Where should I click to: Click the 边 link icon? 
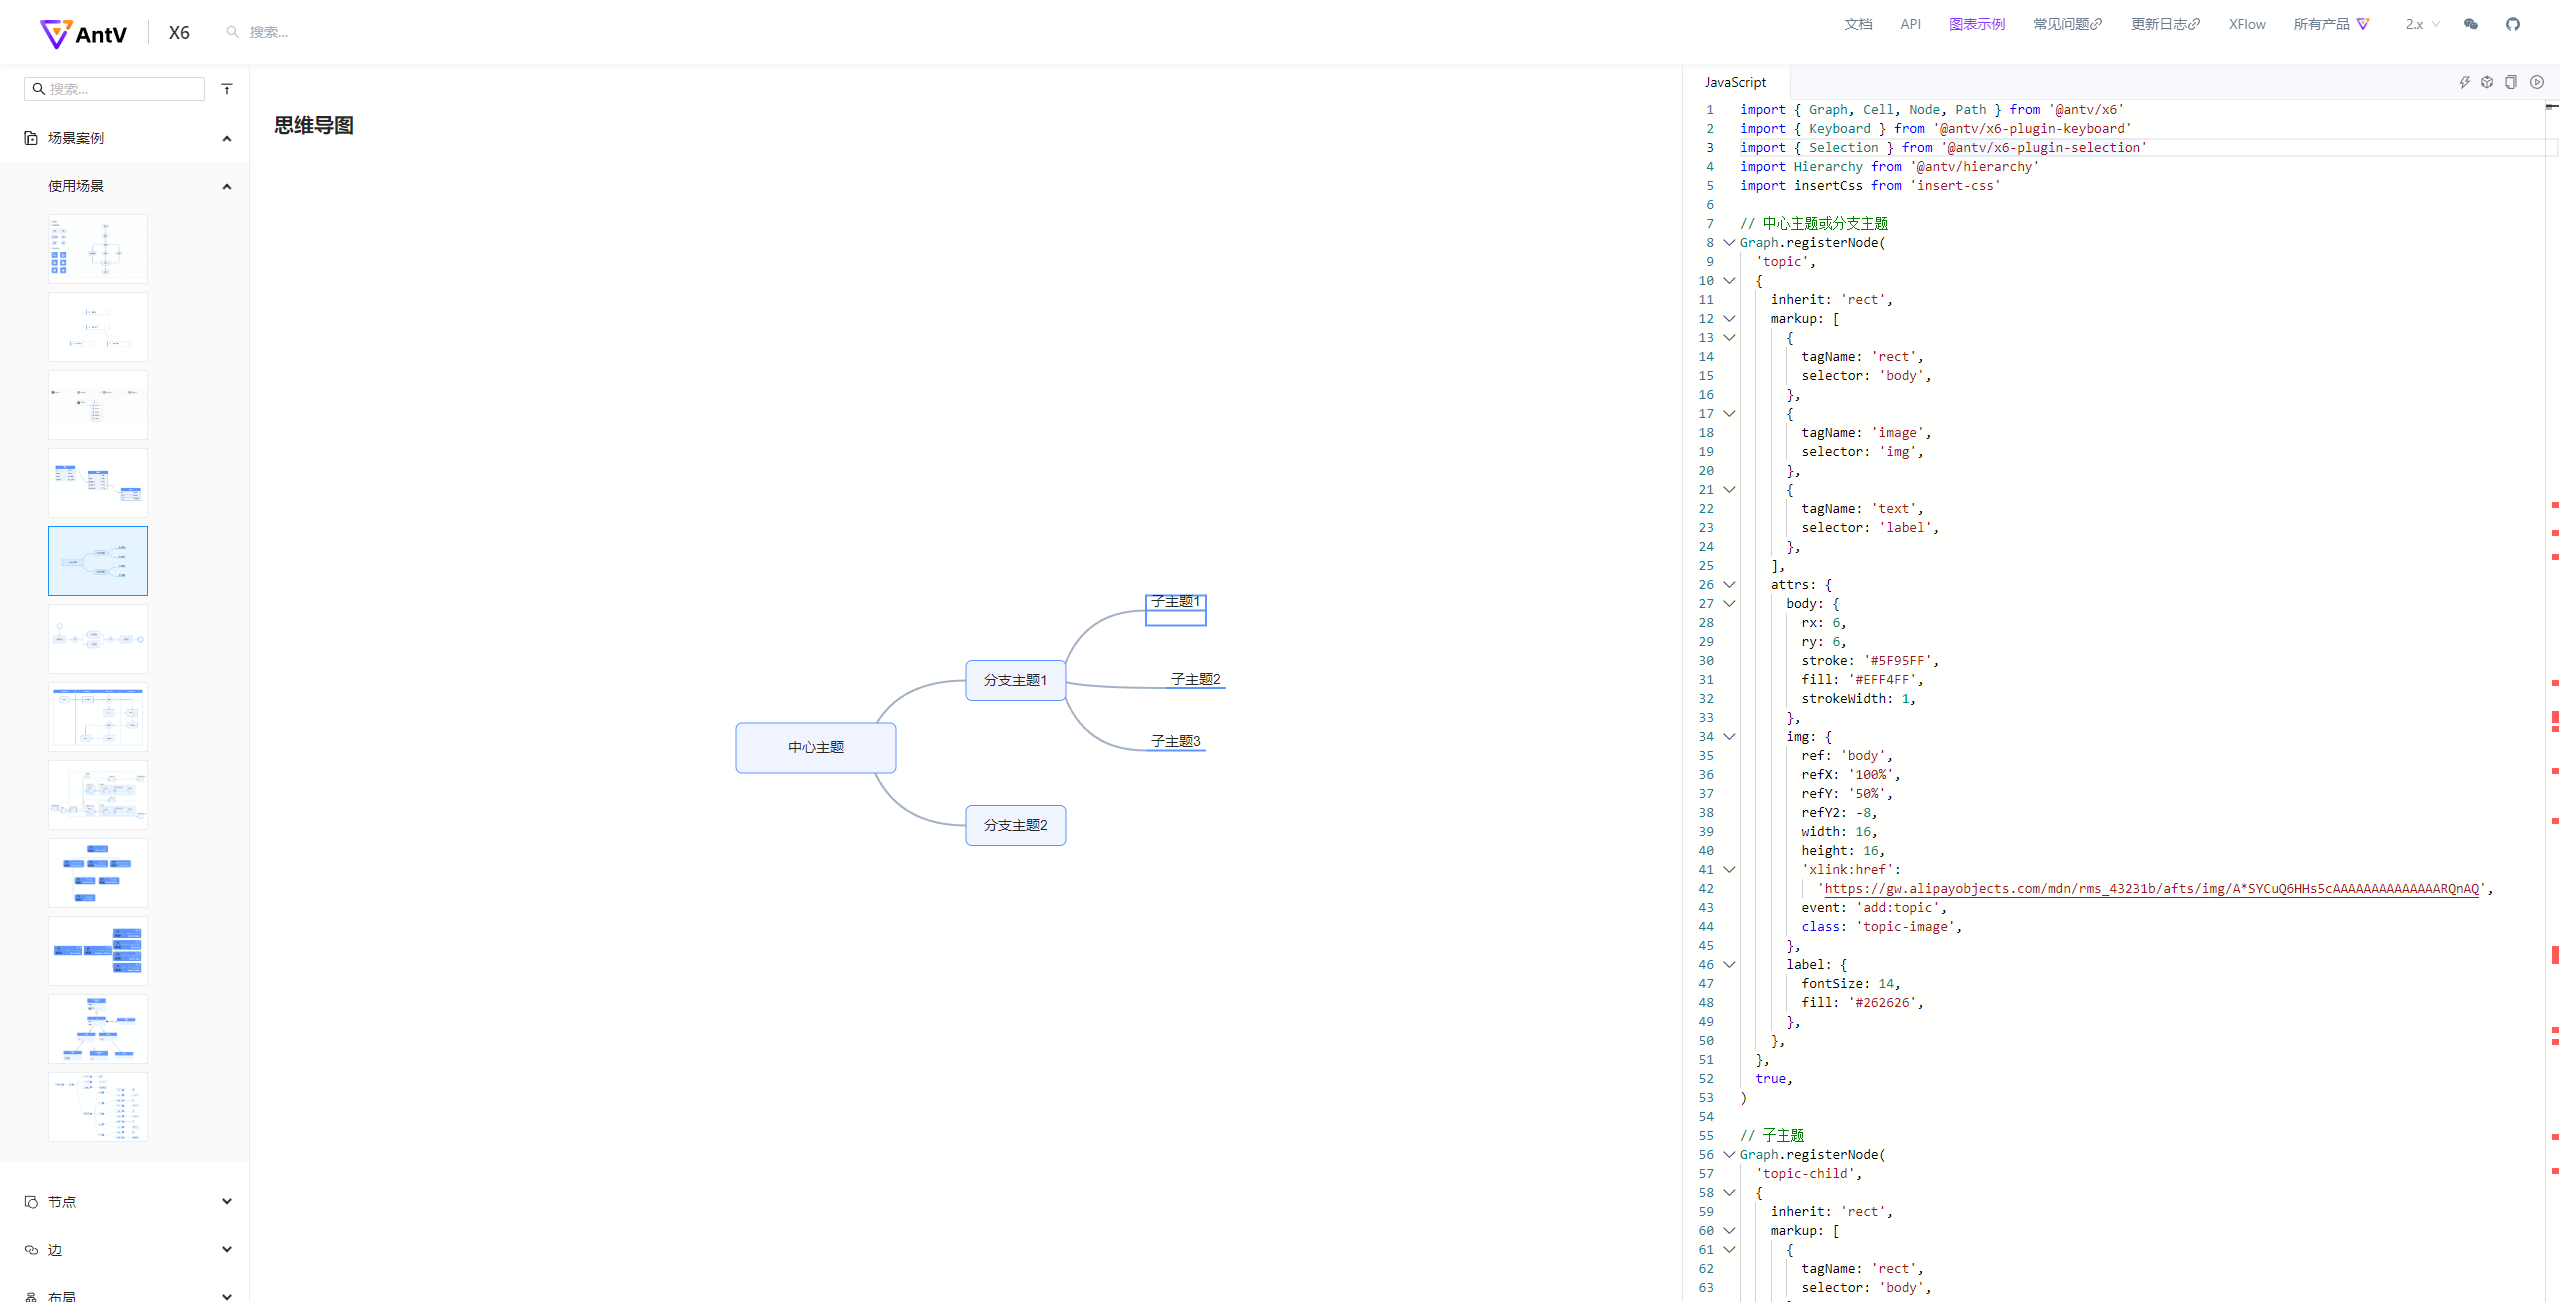tap(31, 1250)
